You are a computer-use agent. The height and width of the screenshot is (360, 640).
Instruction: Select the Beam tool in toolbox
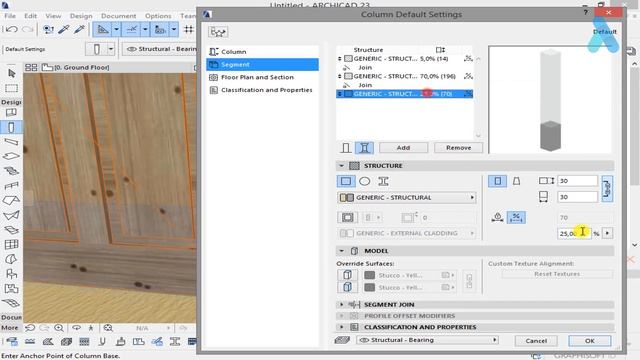point(11,142)
